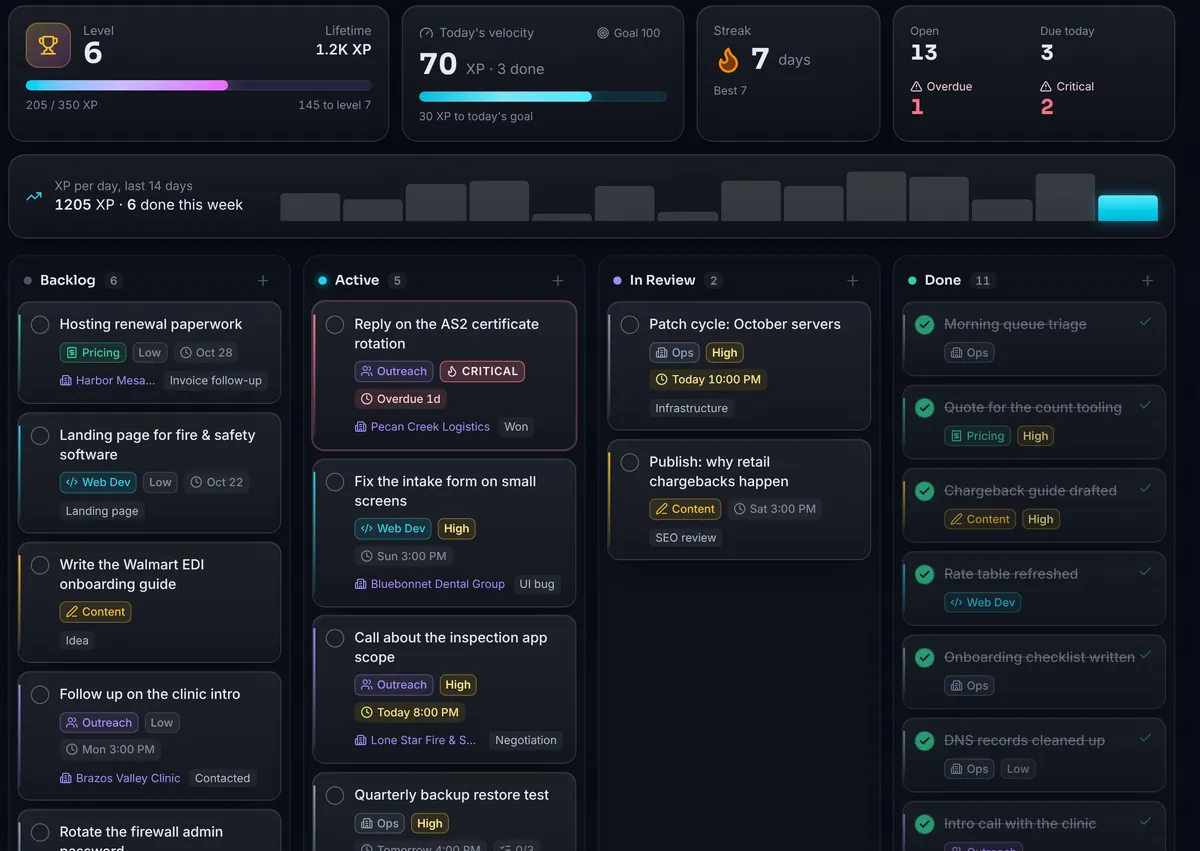1200x851 pixels.
Task: Click the Goal 100 target icon
Action: [x=603, y=33]
